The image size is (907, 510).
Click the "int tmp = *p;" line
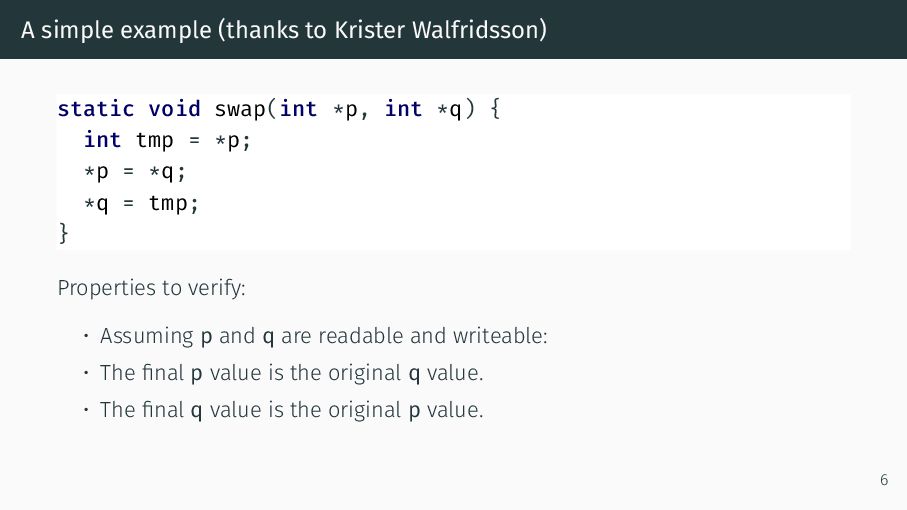[167, 141]
